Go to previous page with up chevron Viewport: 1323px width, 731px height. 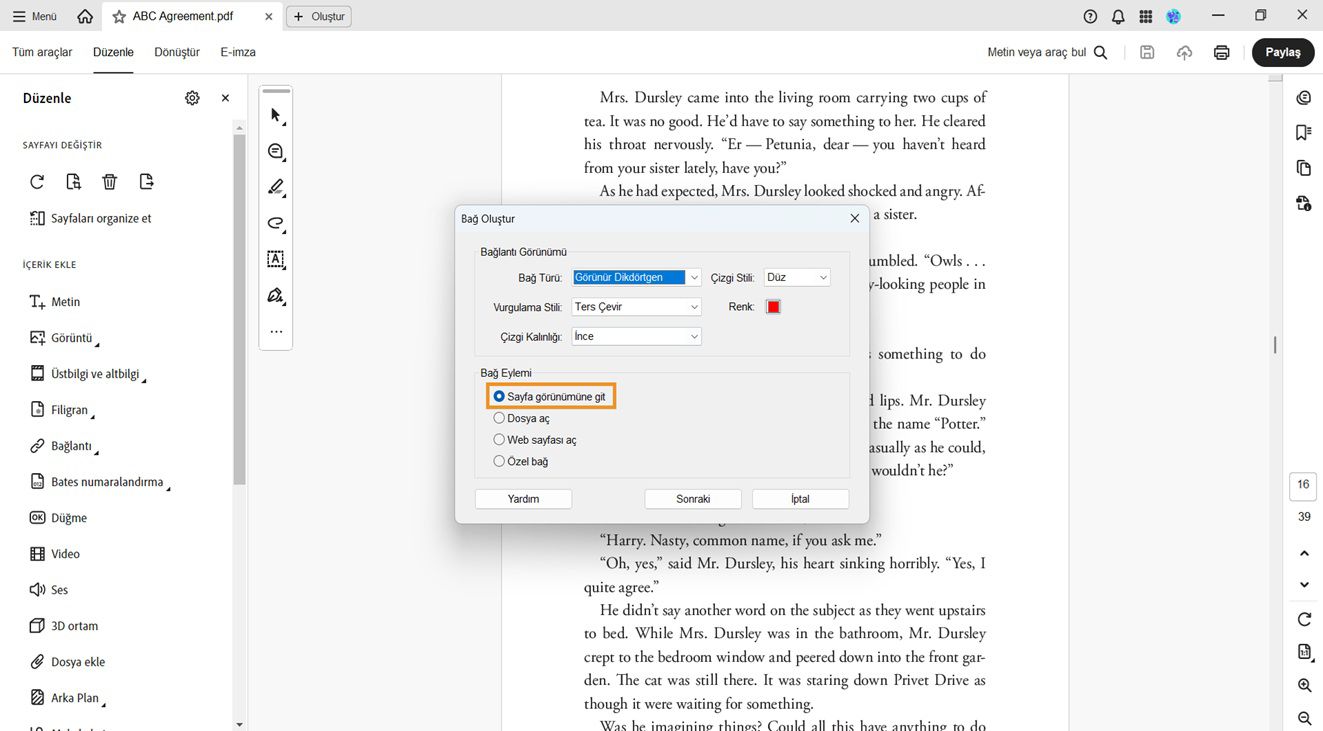pyautogui.click(x=1304, y=554)
